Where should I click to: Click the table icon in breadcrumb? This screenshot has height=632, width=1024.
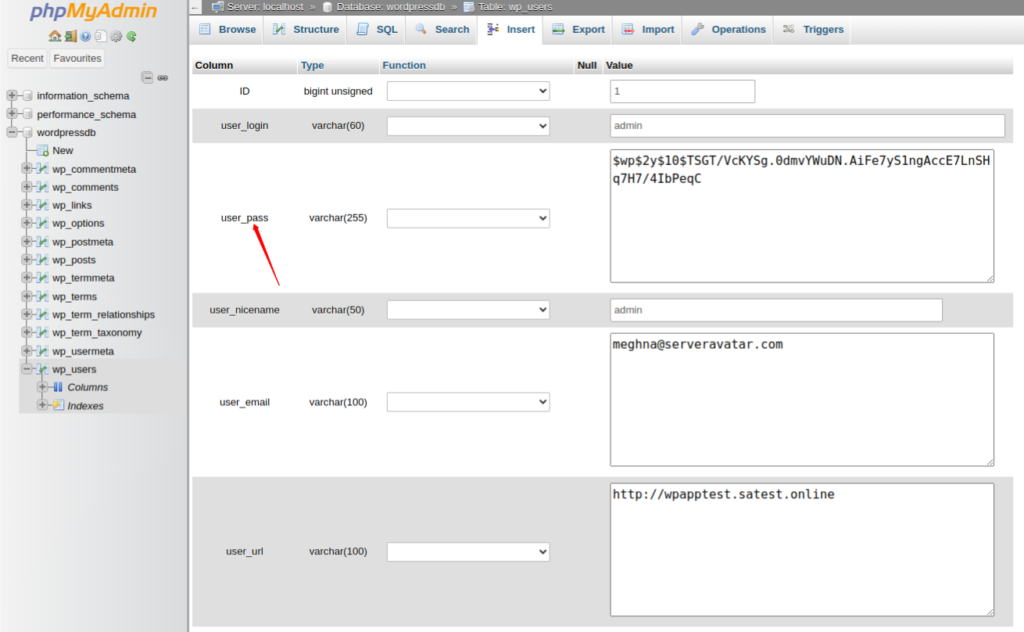(469, 7)
